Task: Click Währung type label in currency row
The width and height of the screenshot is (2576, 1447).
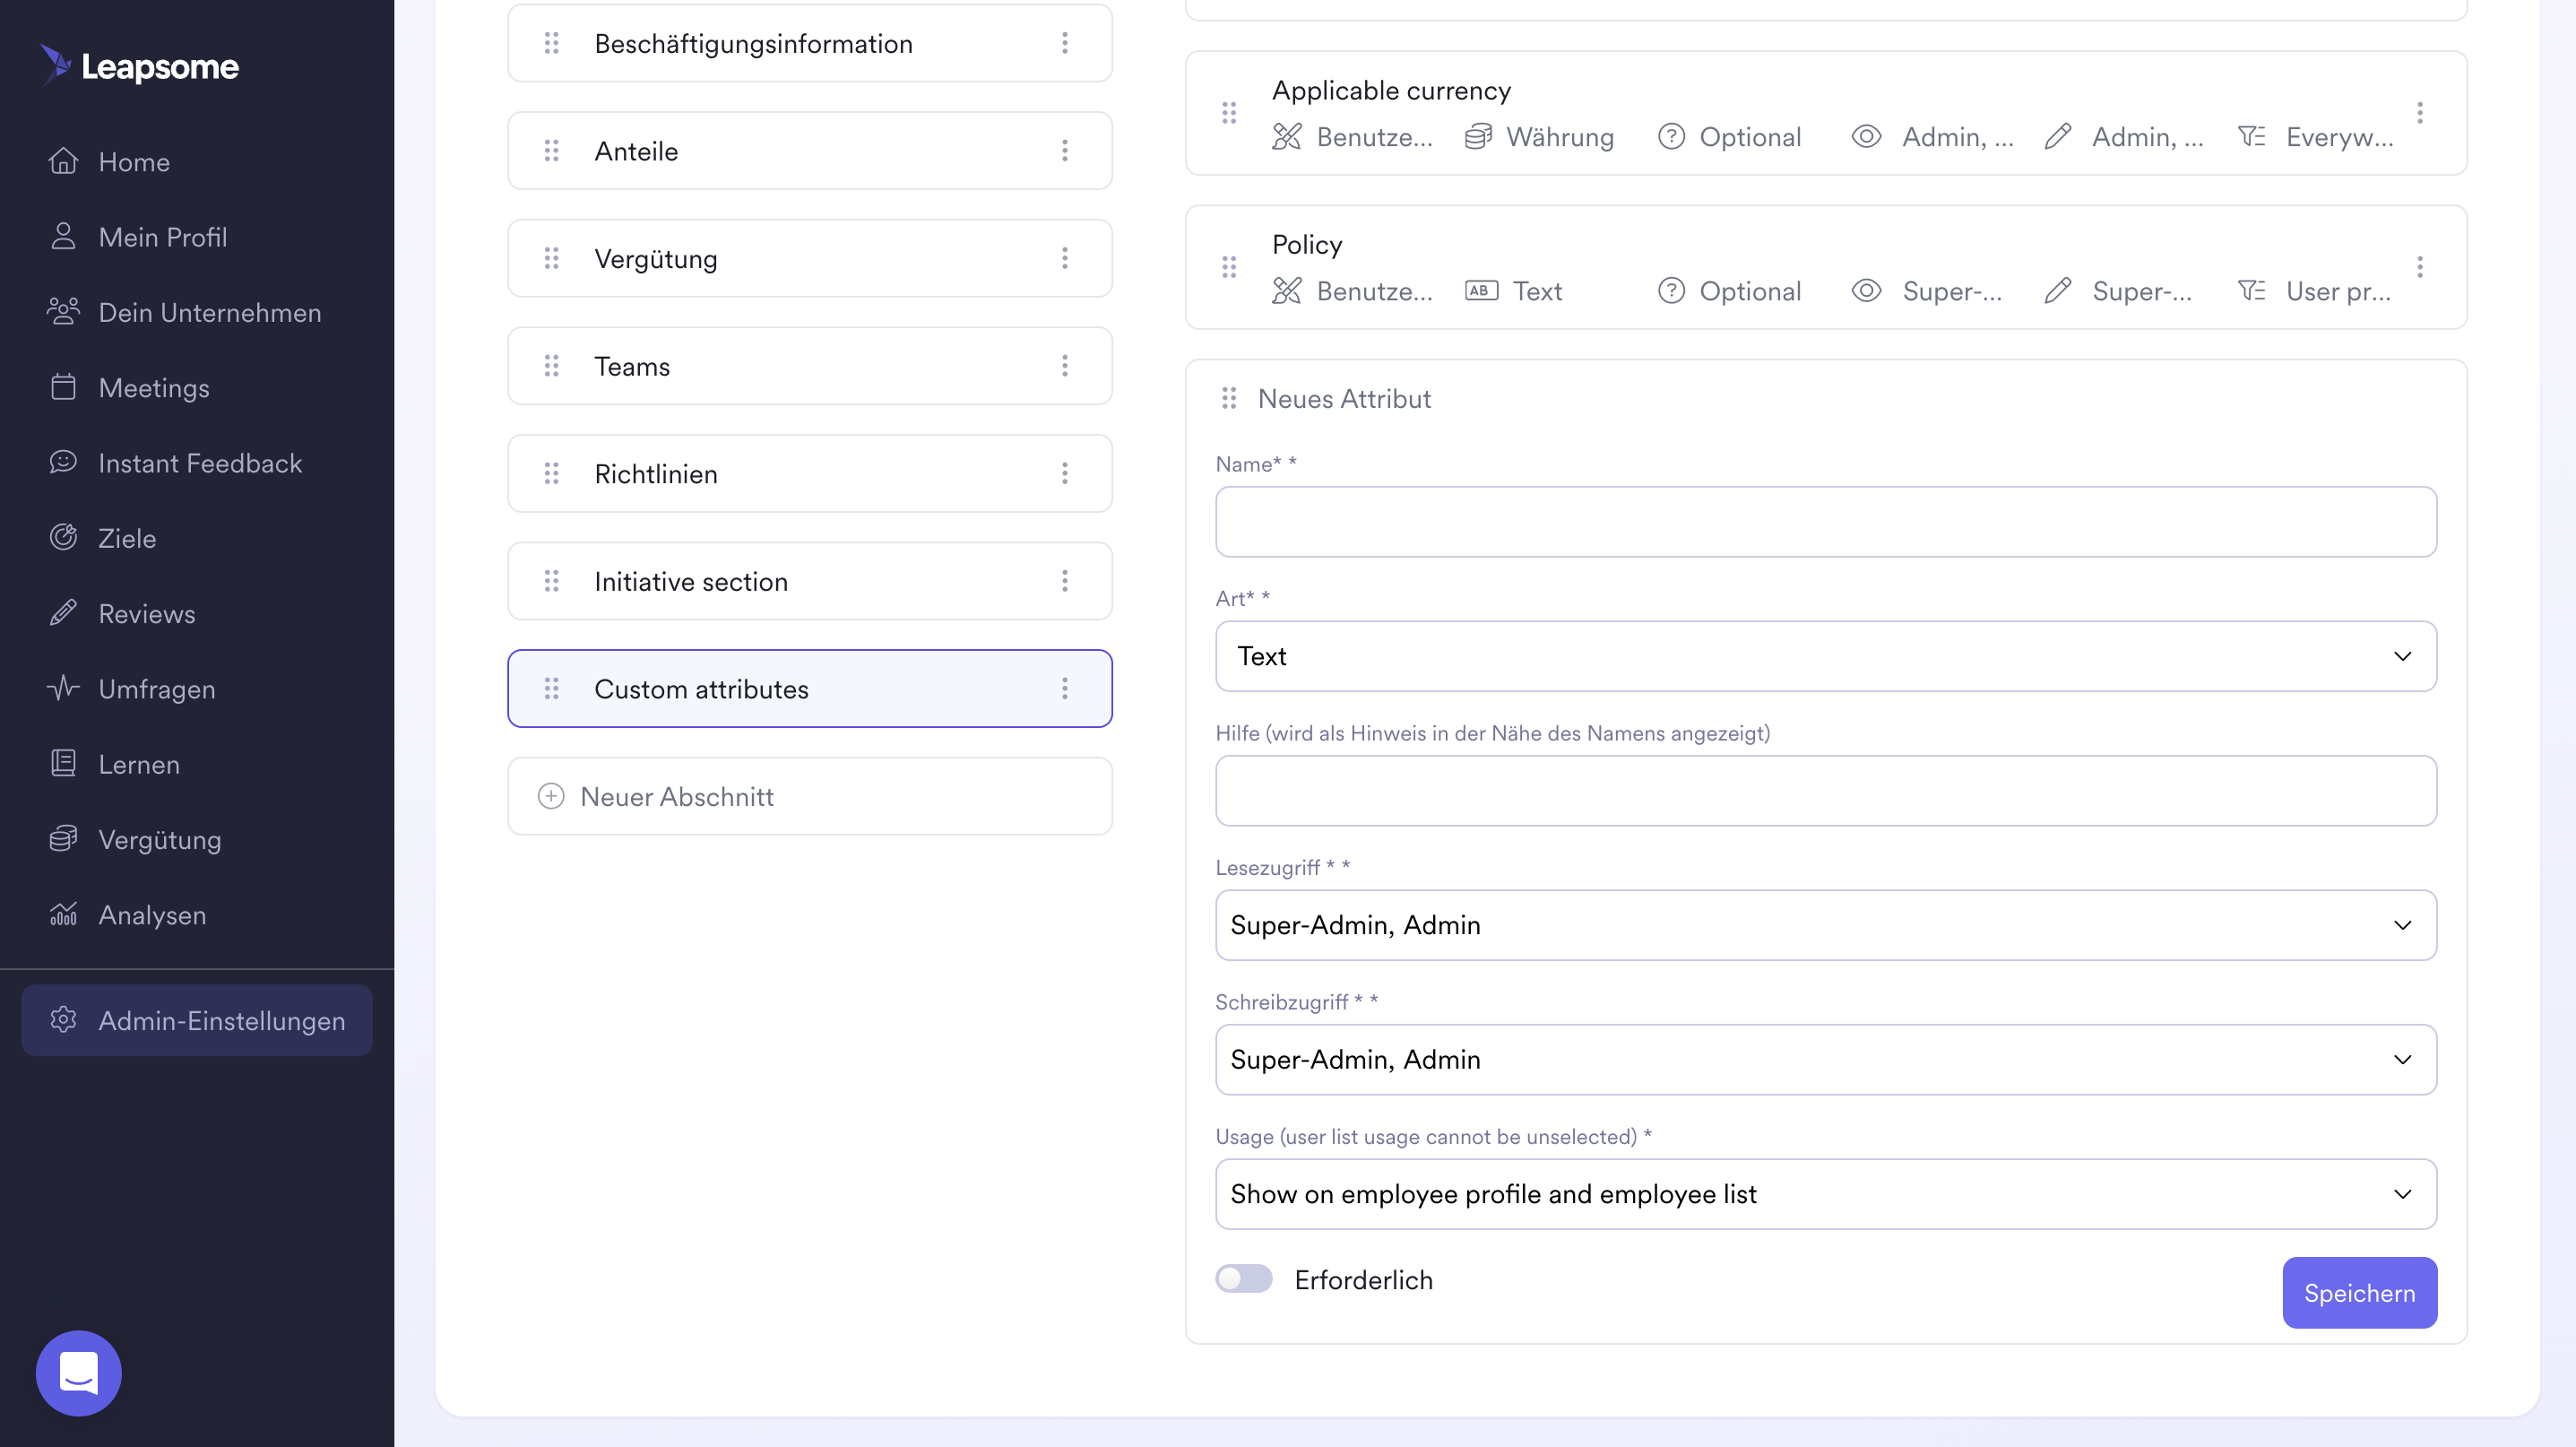Action: tap(1560, 136)
